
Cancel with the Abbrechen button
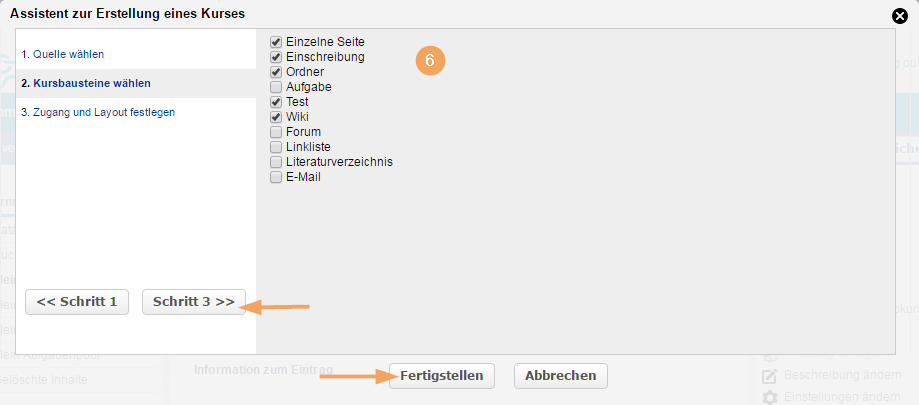click(x=560, y=376)
